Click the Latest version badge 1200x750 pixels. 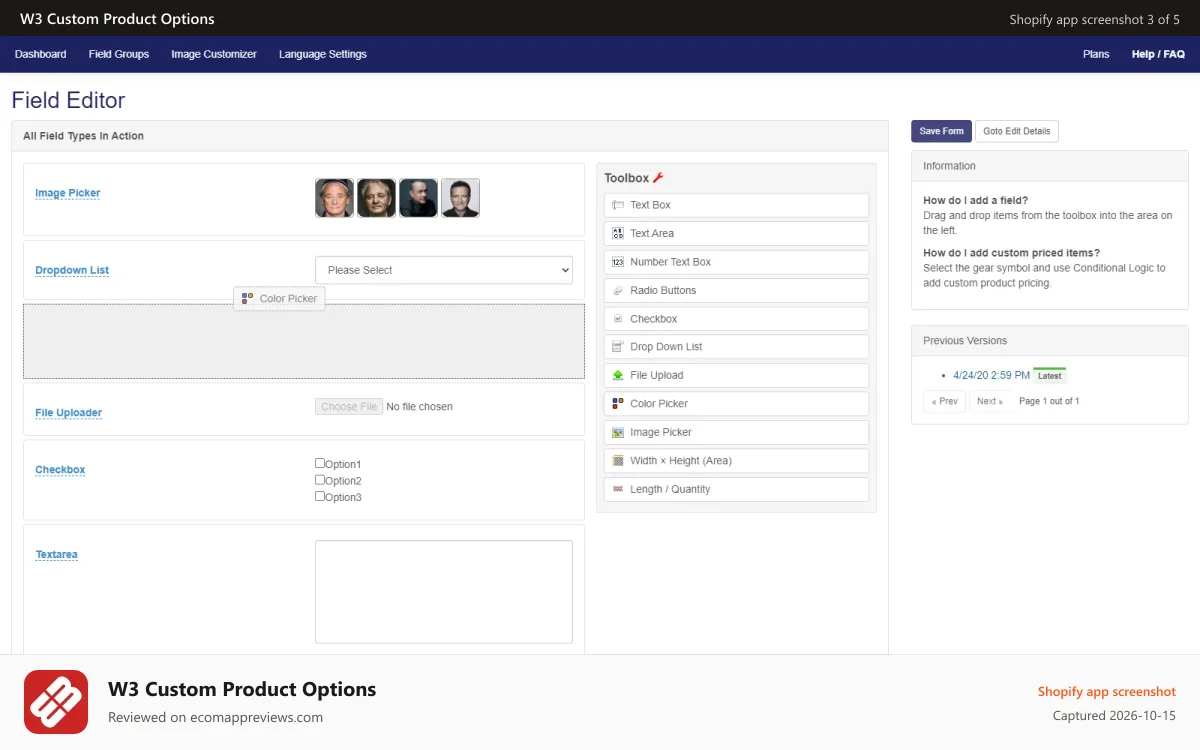click(x=1049, y=375)
